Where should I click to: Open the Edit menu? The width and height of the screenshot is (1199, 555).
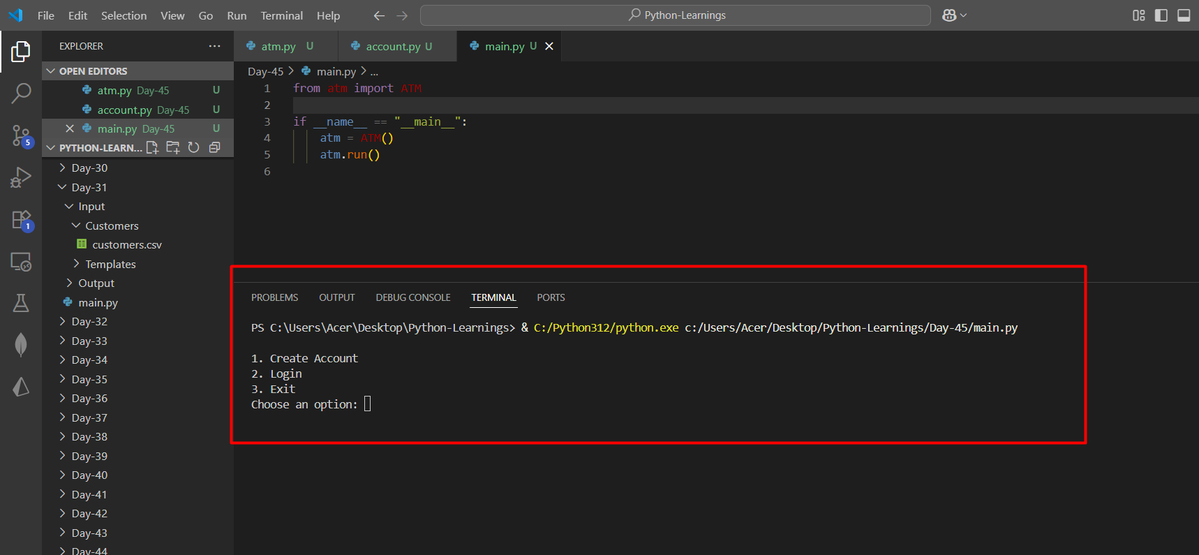tap(77, 15)
